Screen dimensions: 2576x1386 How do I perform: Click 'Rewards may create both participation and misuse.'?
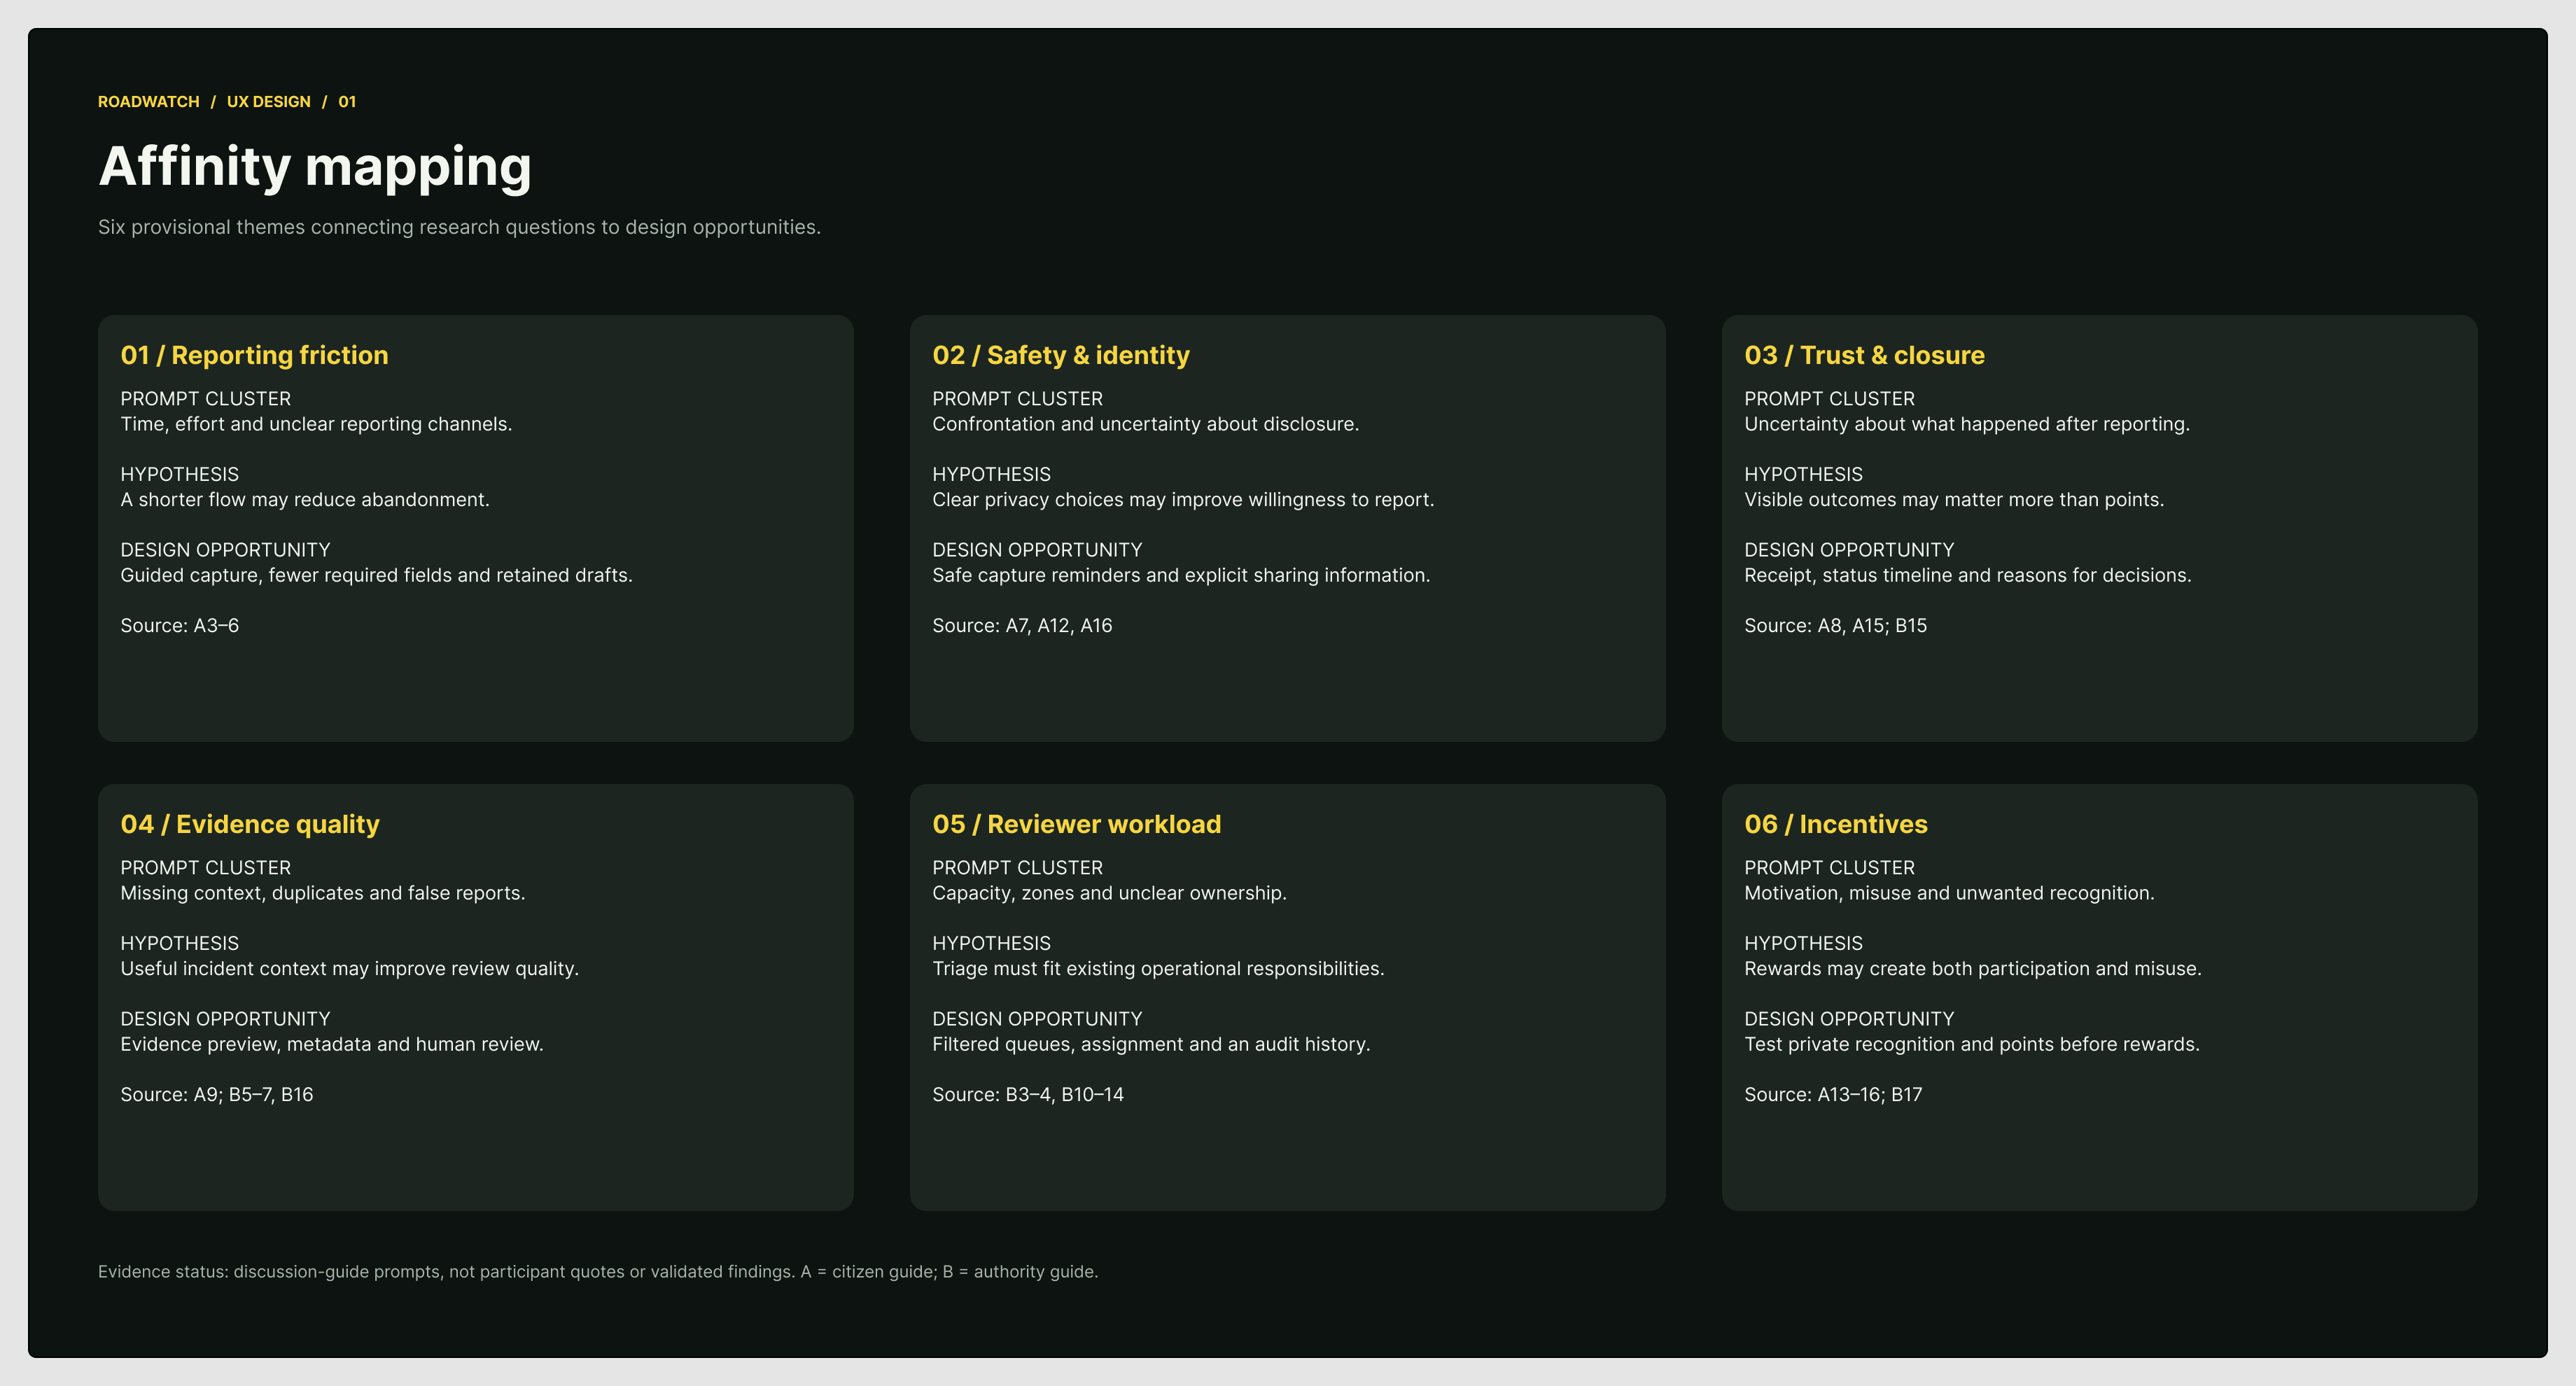(1973, 969)
